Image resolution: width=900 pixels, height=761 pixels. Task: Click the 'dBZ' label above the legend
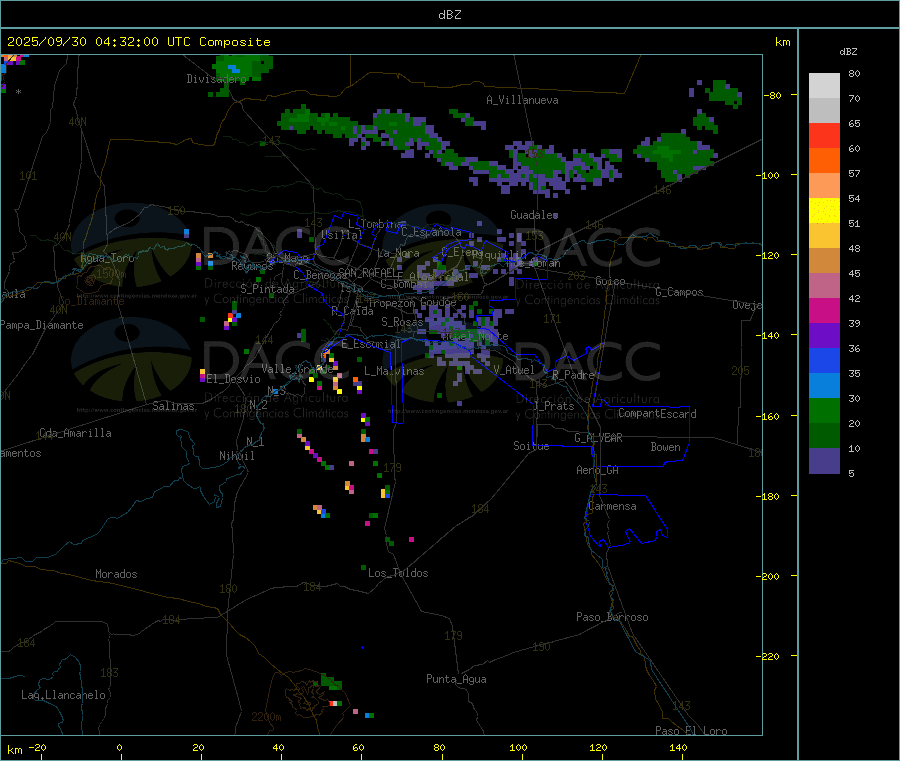click(x=848, y=52)
